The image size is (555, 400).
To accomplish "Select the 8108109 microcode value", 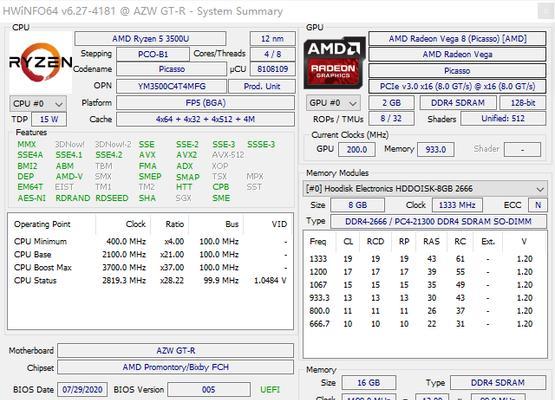I will pyautogui.click(x=273, y=69).
